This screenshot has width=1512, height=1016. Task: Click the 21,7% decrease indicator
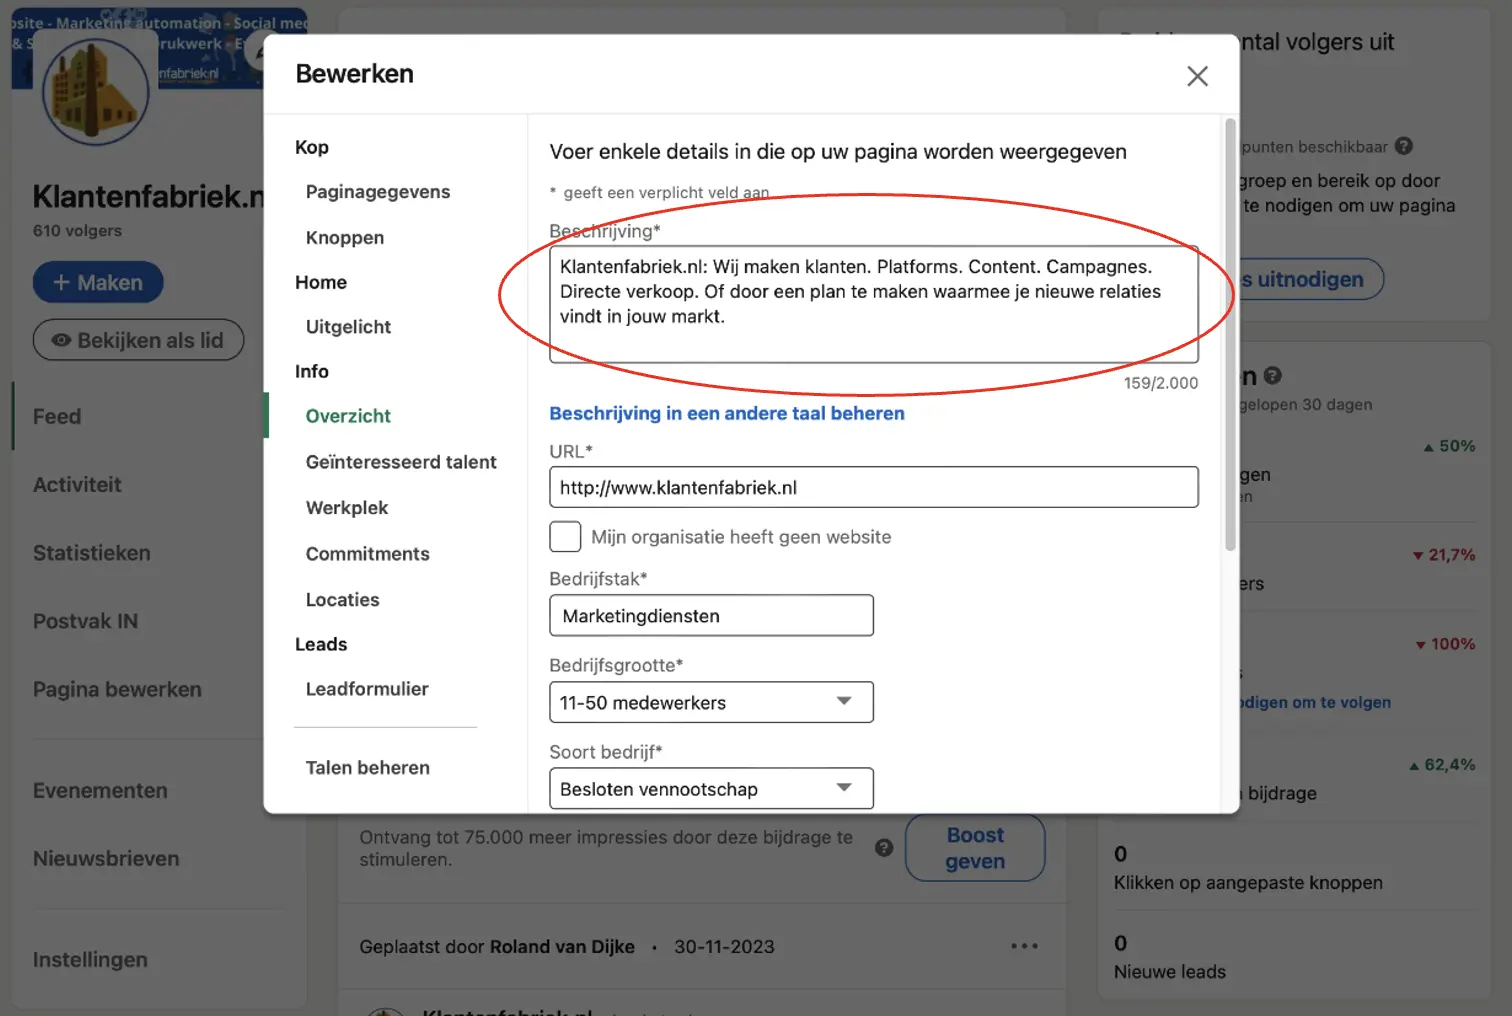[x=1444, y=555]
